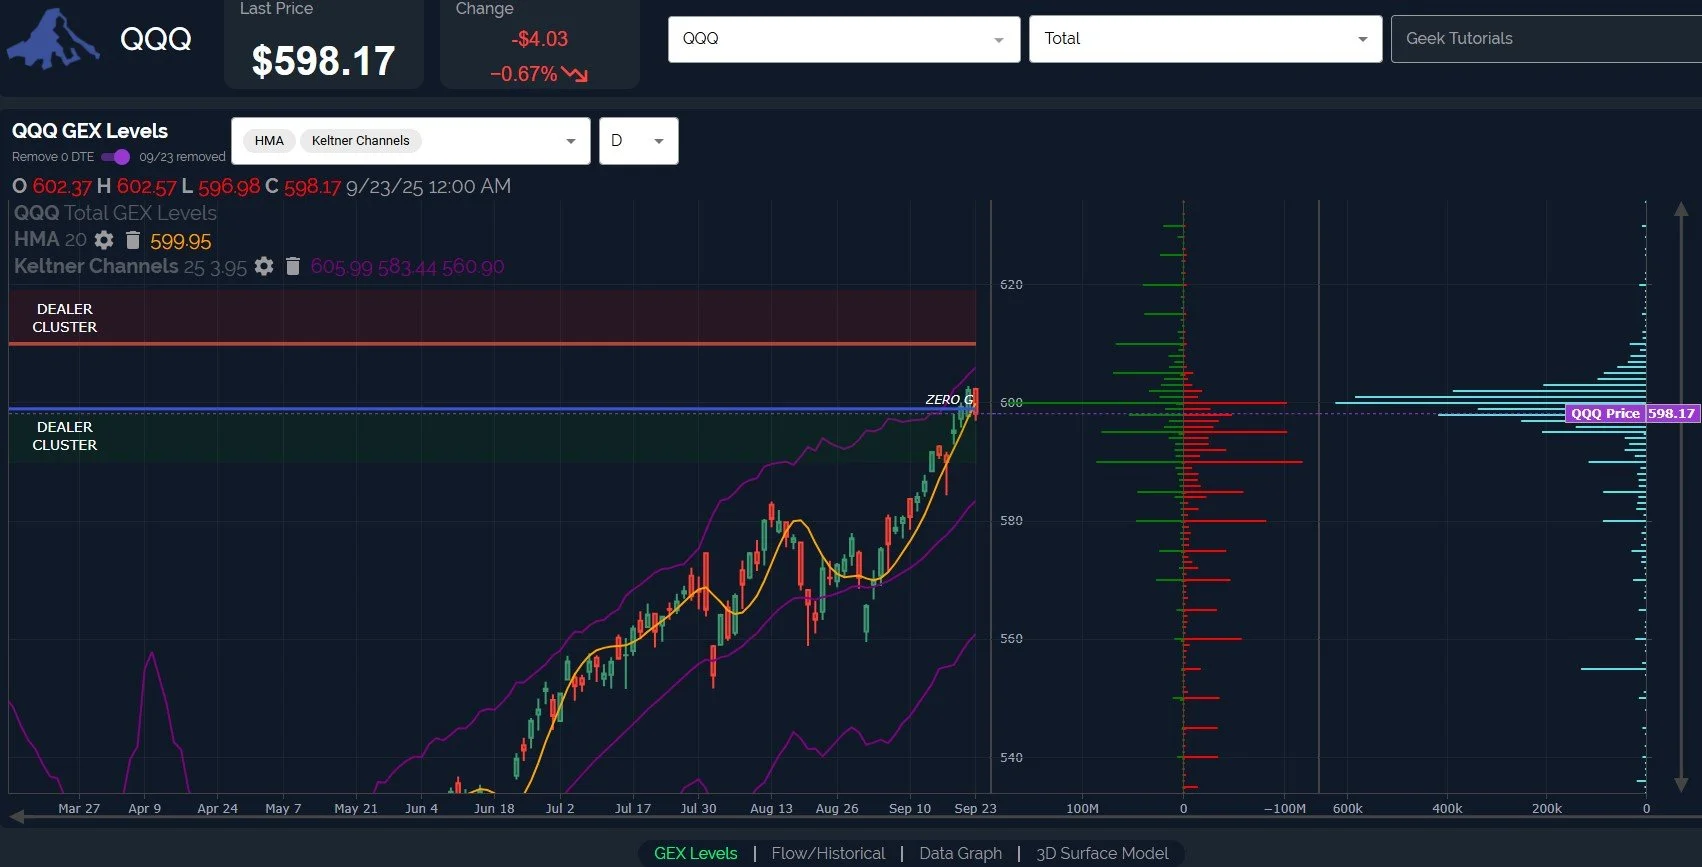
Task: Open the D timeframe dropdown
Action: coord(638,141)
